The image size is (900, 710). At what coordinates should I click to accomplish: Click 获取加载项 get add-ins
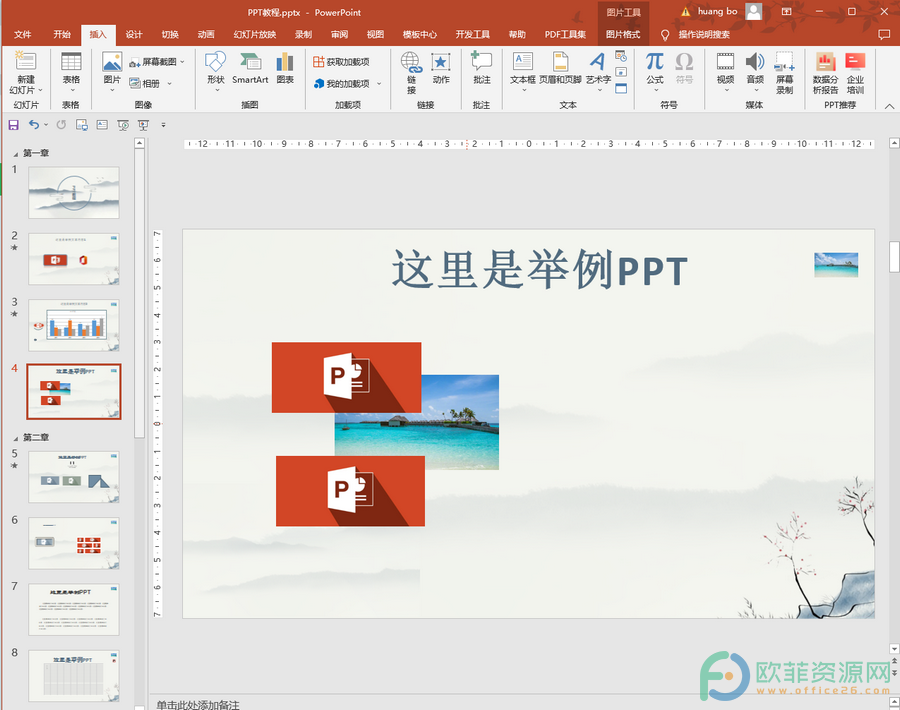(342, 61)
